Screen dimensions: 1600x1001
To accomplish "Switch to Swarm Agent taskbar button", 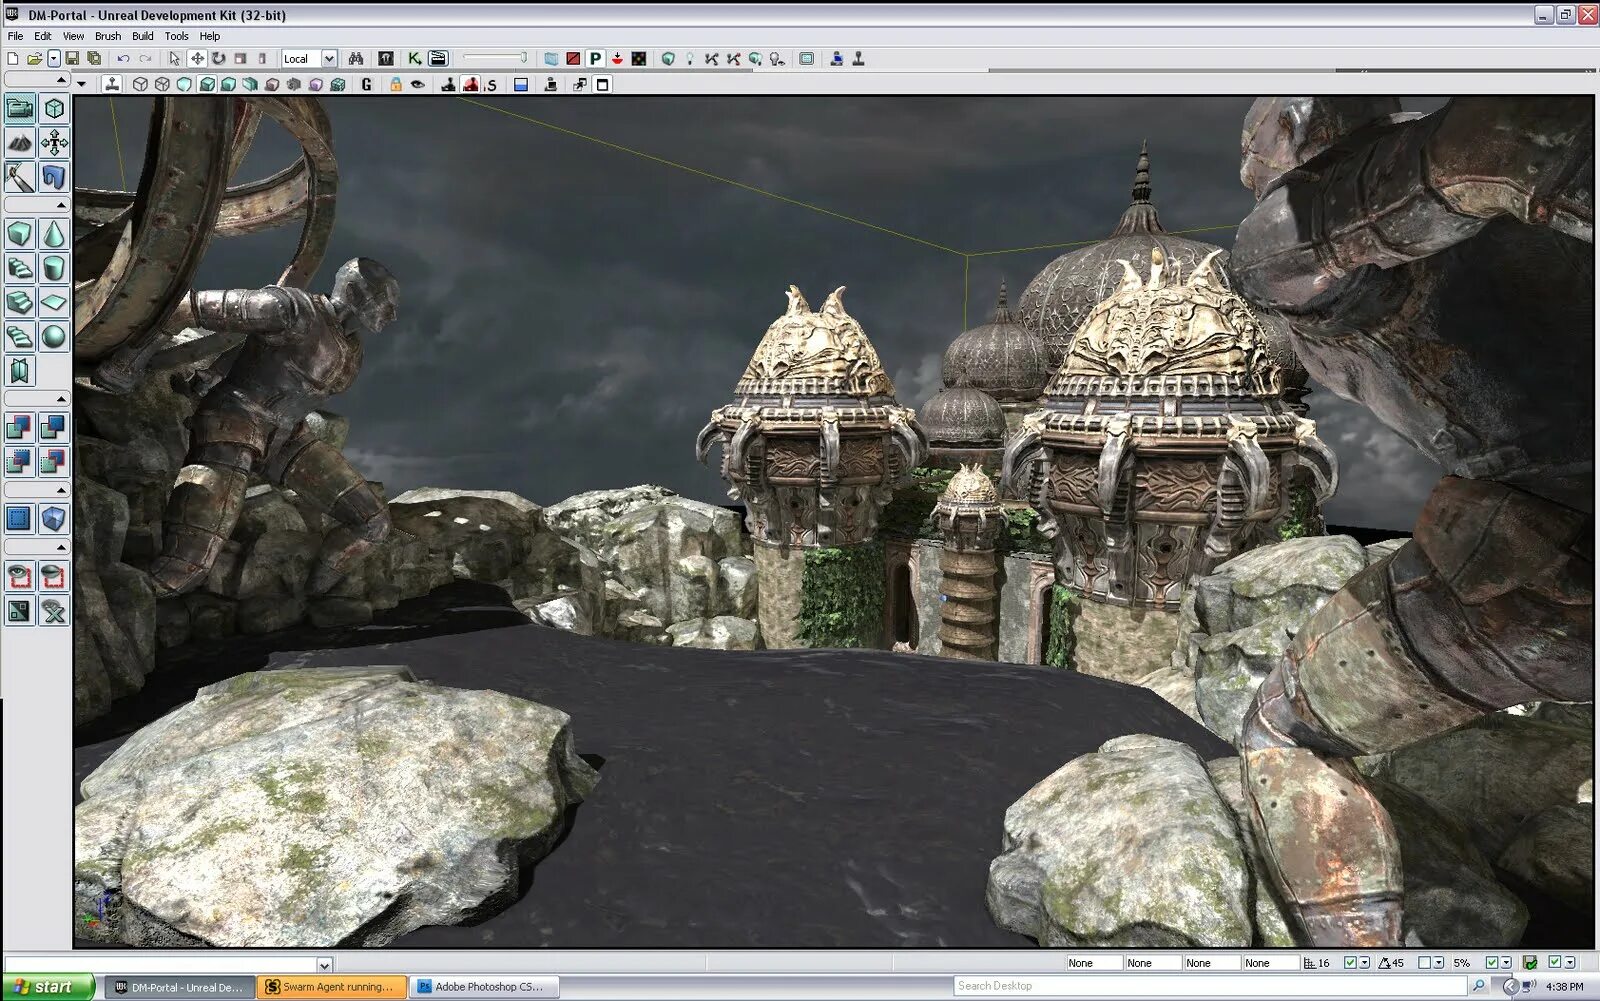I will [x=332, y=987].
